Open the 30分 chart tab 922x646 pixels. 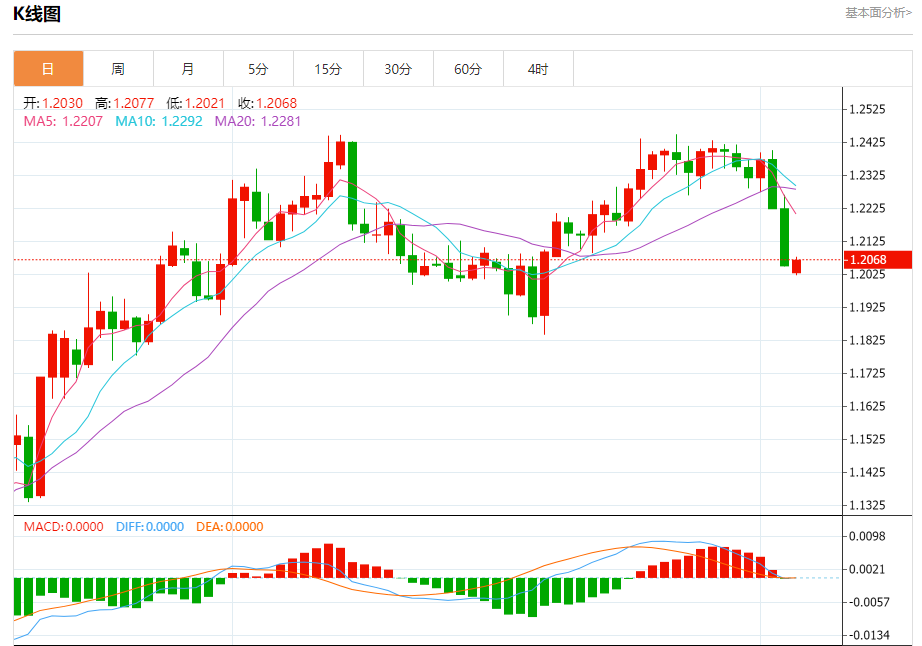[398, 69]
